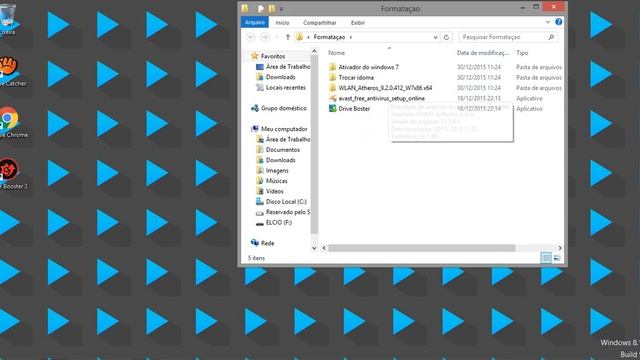Open Área de Trabalho under Meu computador

click(288, 139)
